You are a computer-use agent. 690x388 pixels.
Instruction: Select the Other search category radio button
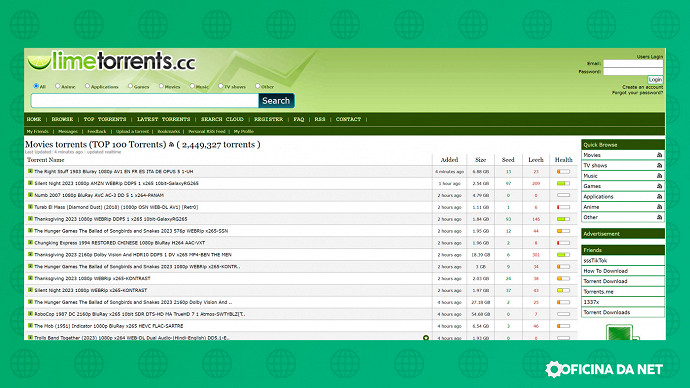(x=258, y=86)
